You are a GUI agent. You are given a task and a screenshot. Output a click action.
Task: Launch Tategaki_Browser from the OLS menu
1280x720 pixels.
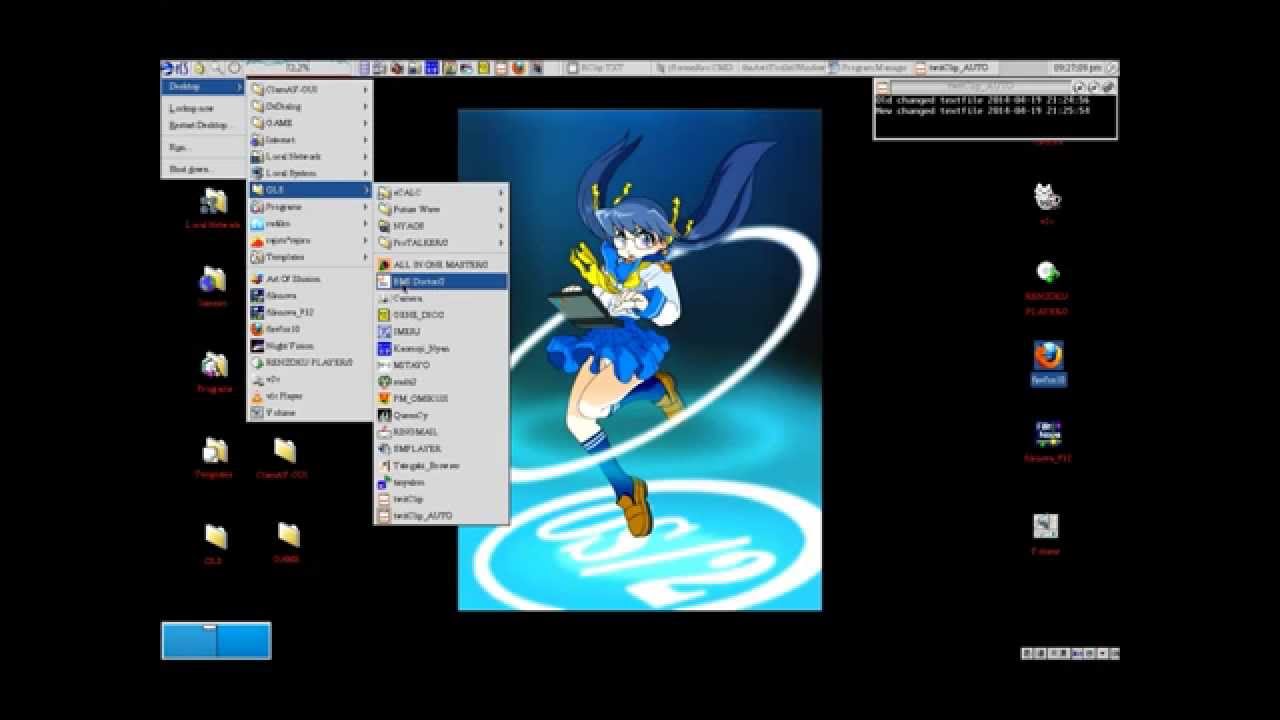point(441,465)
